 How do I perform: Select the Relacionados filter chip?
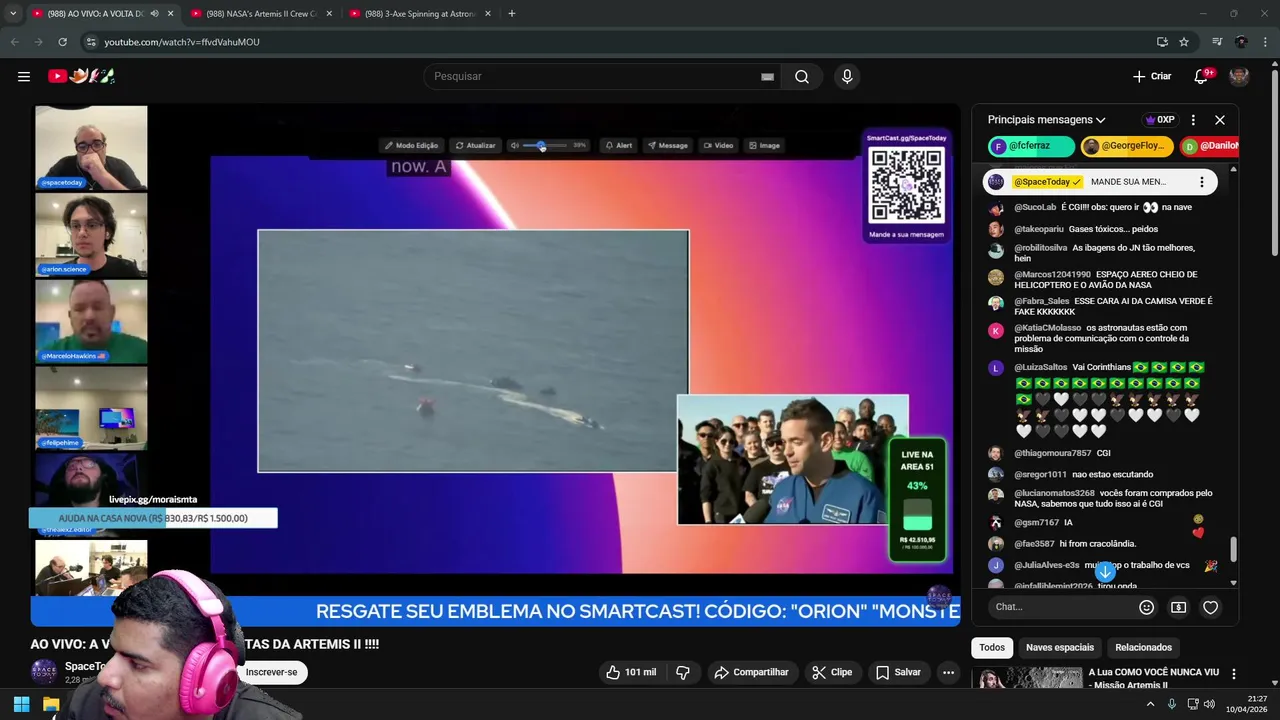click(1143, 648)
